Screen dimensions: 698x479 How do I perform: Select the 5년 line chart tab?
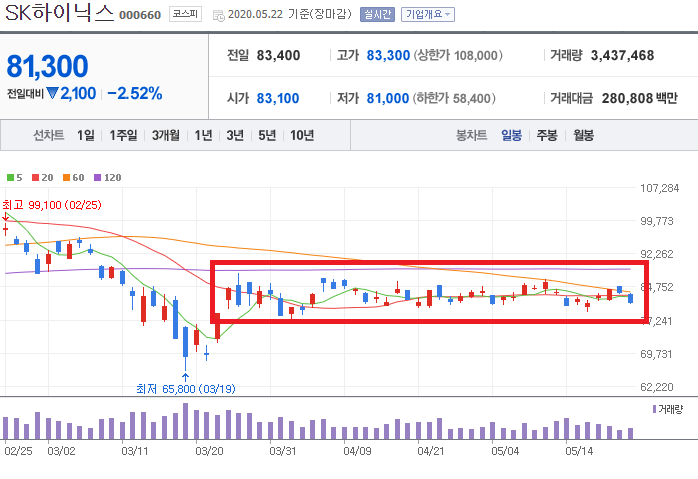pyautogui.click(x=267, y=135)
